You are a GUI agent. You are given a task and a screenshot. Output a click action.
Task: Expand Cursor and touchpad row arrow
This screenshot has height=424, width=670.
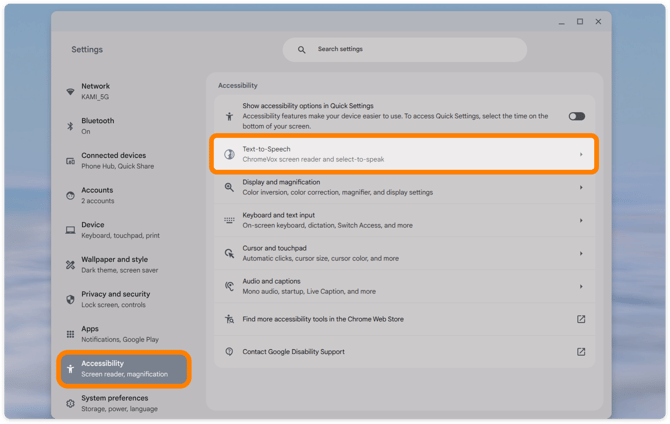581,253
